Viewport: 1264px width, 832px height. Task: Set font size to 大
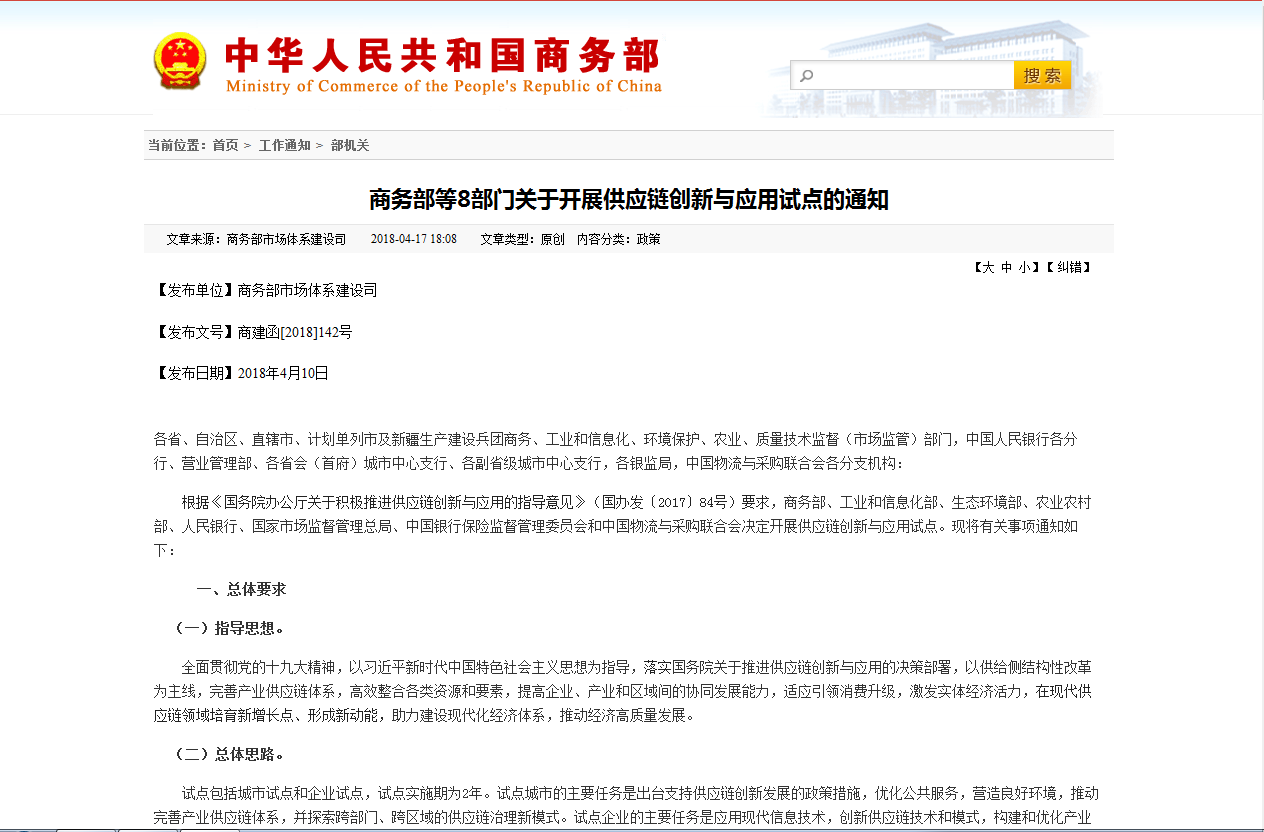988,267
